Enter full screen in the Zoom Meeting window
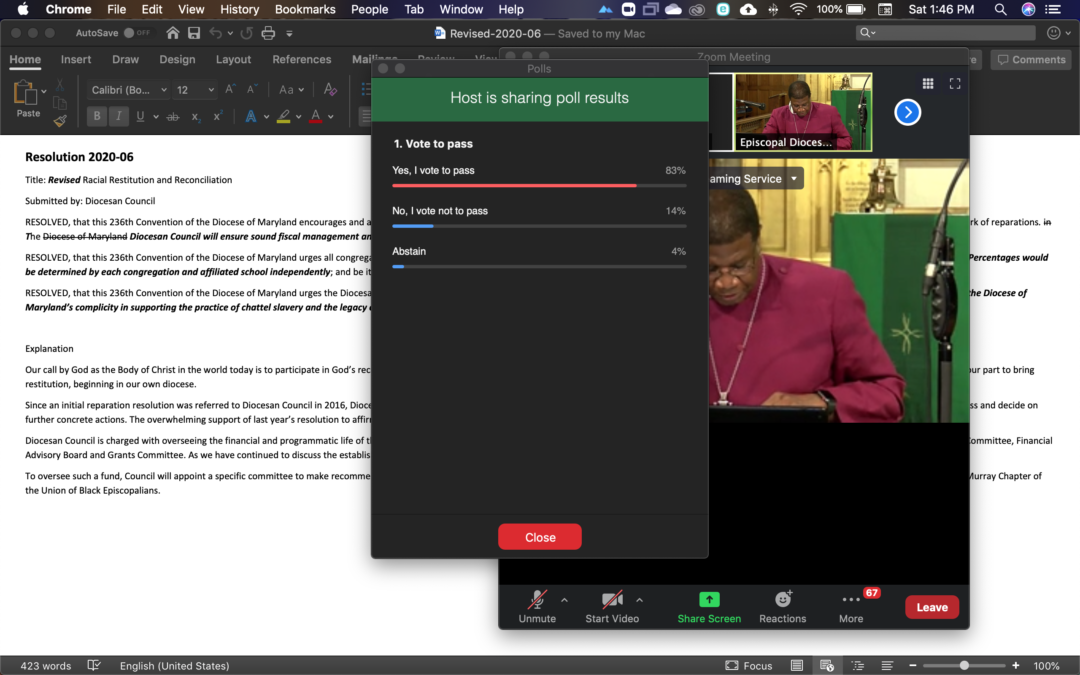The width and height of the screenshot is (1080, 675). click(x=955, y=84)
